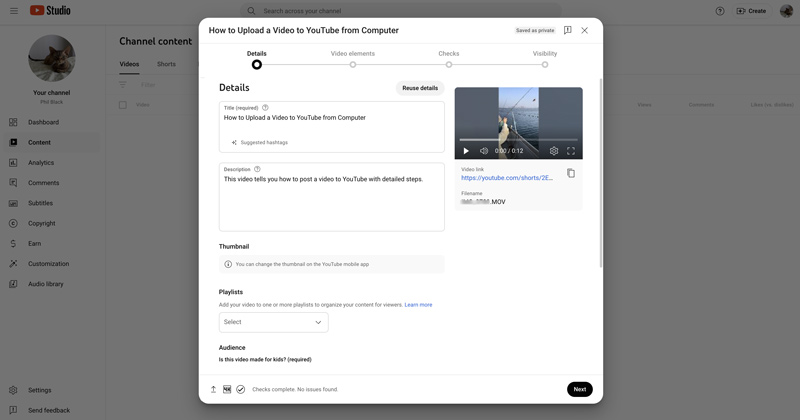Open video player settings gear

(554, 151)
